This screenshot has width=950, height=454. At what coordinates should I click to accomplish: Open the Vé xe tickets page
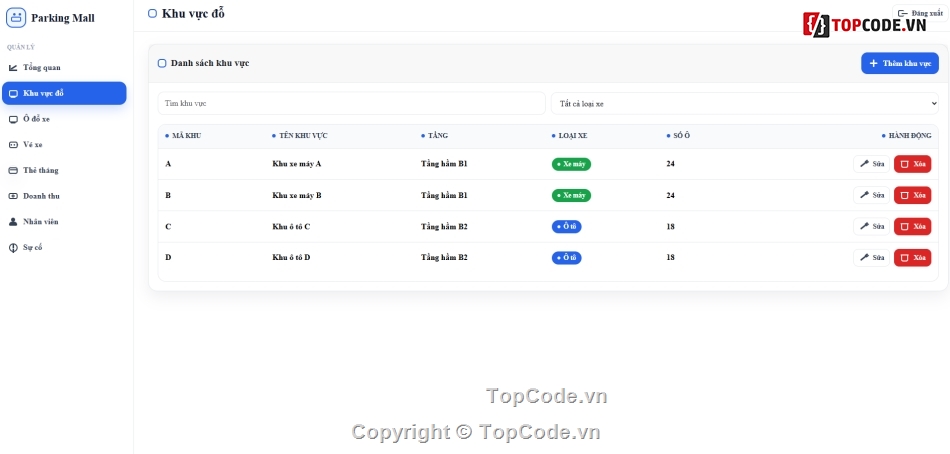click(x=64, y=145)
